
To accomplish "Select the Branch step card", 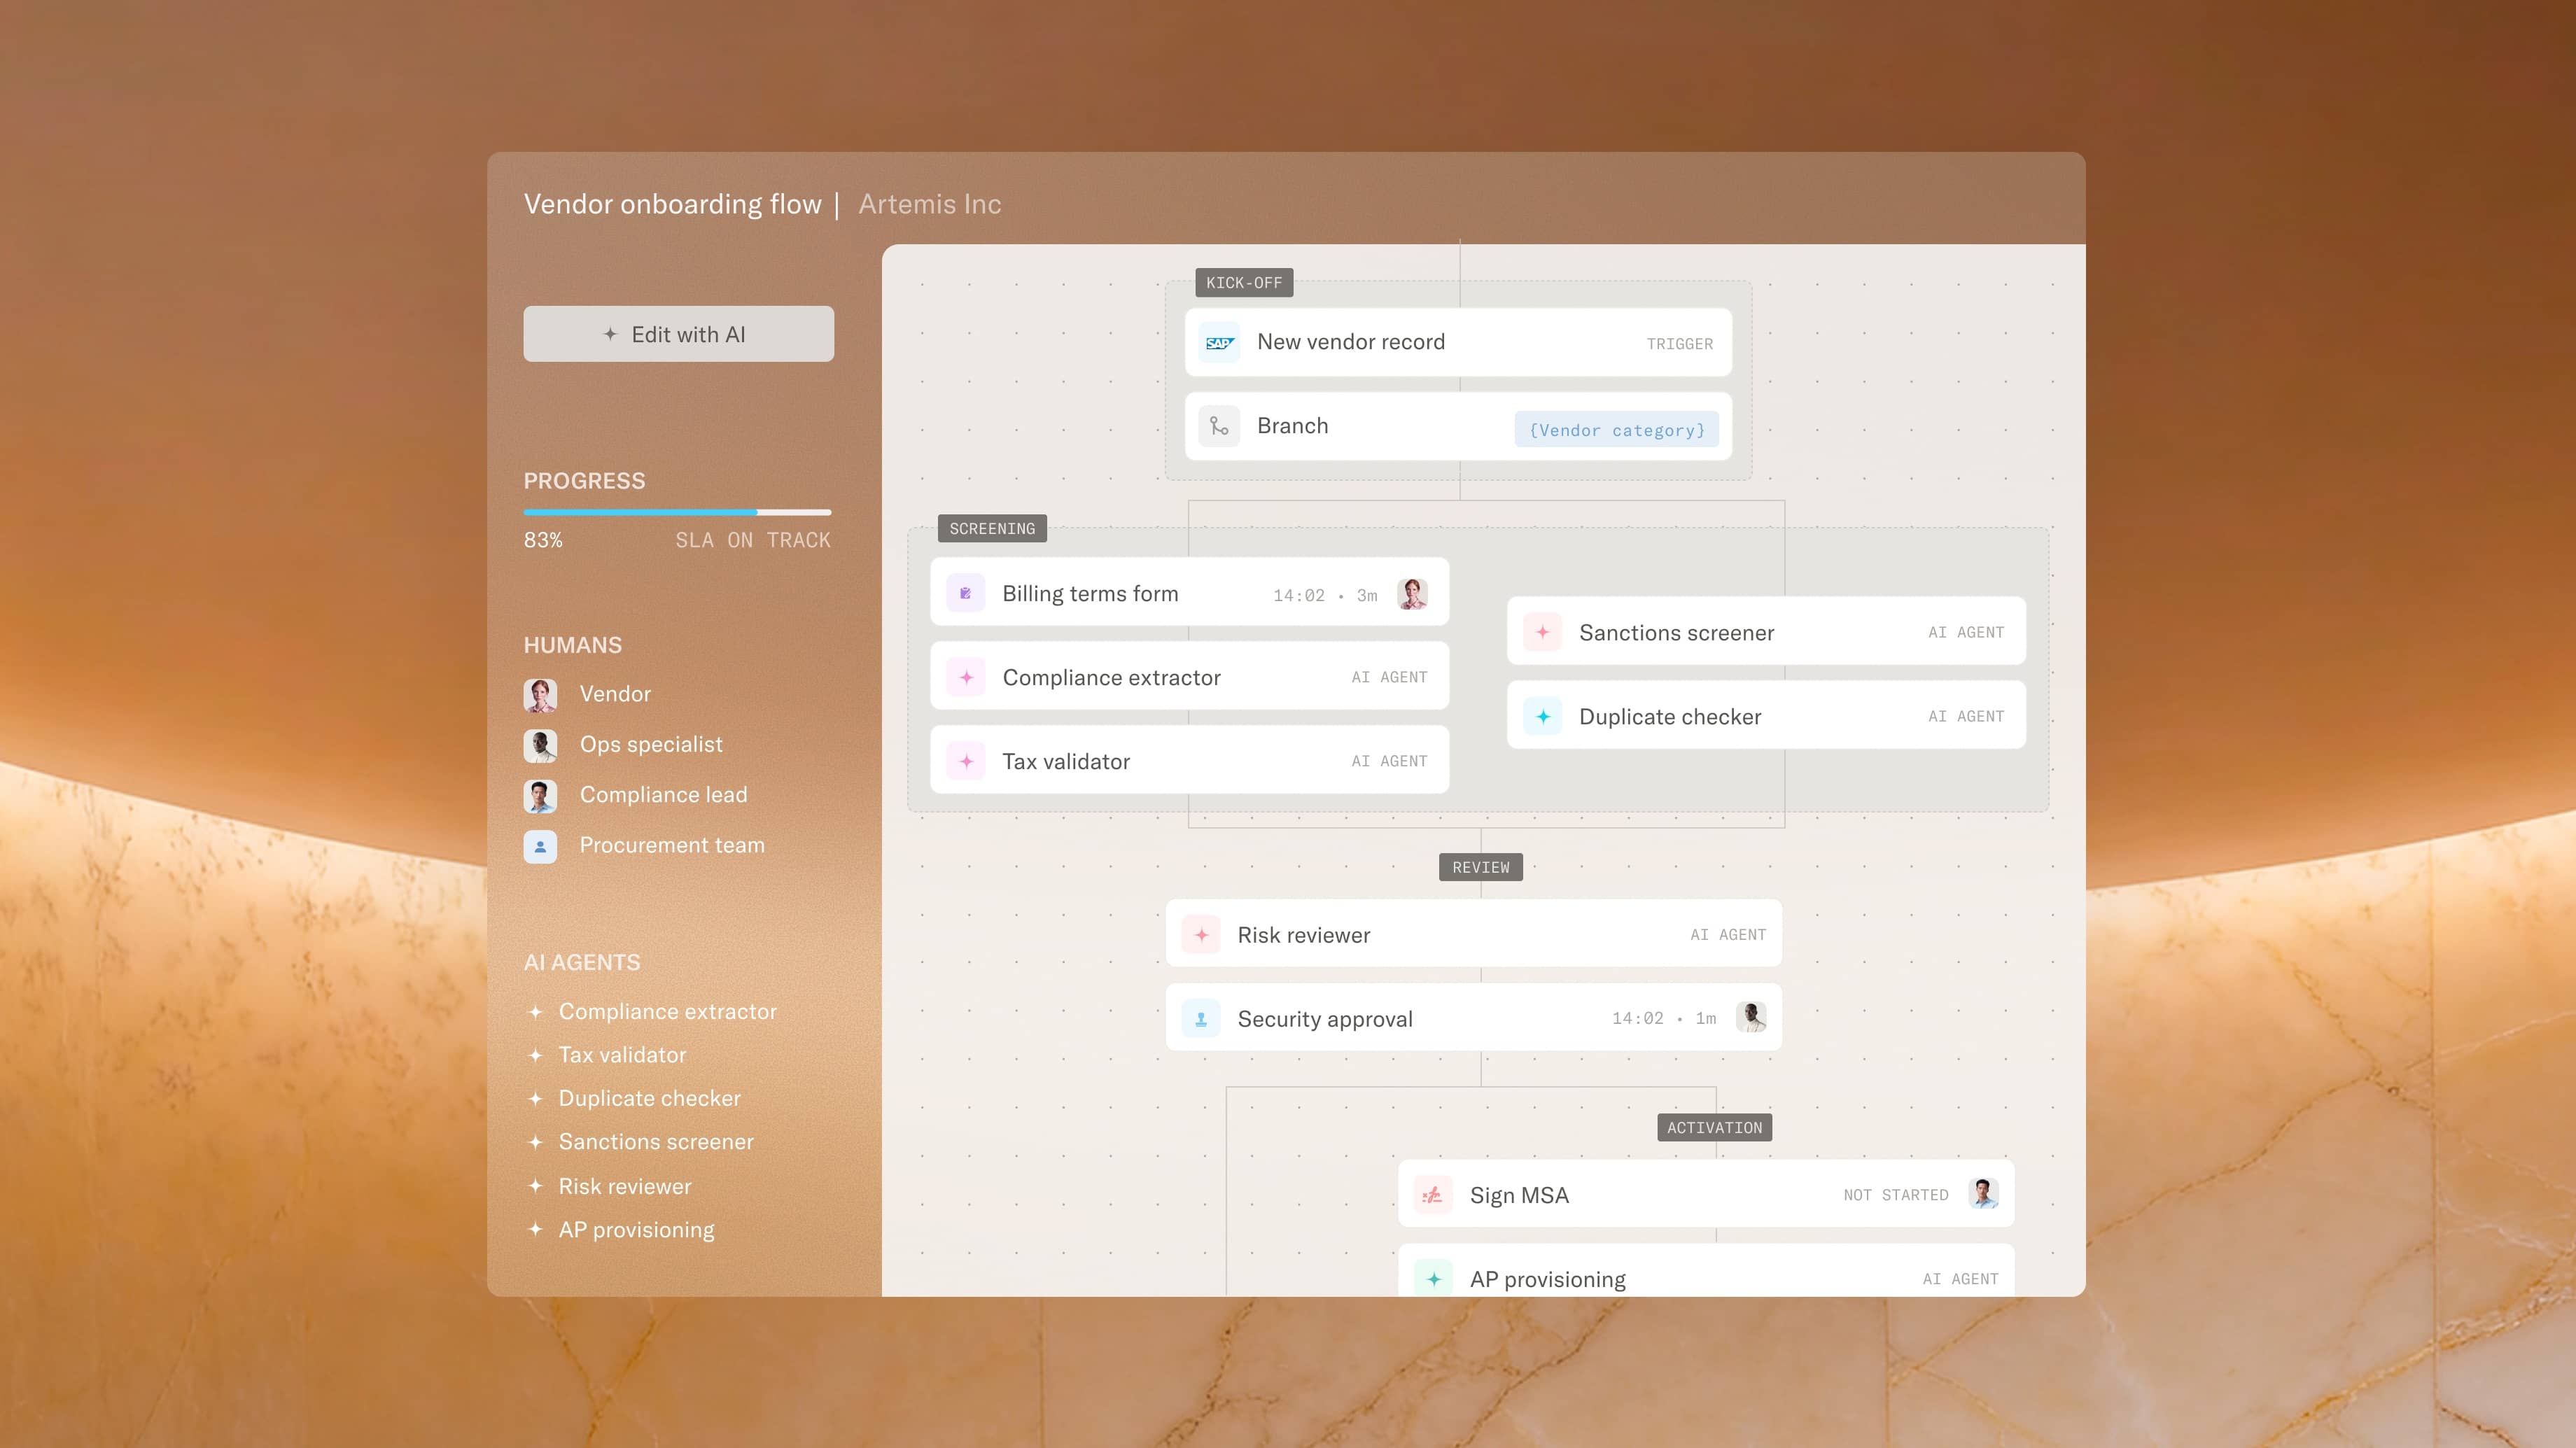I will pos(1458,426).
